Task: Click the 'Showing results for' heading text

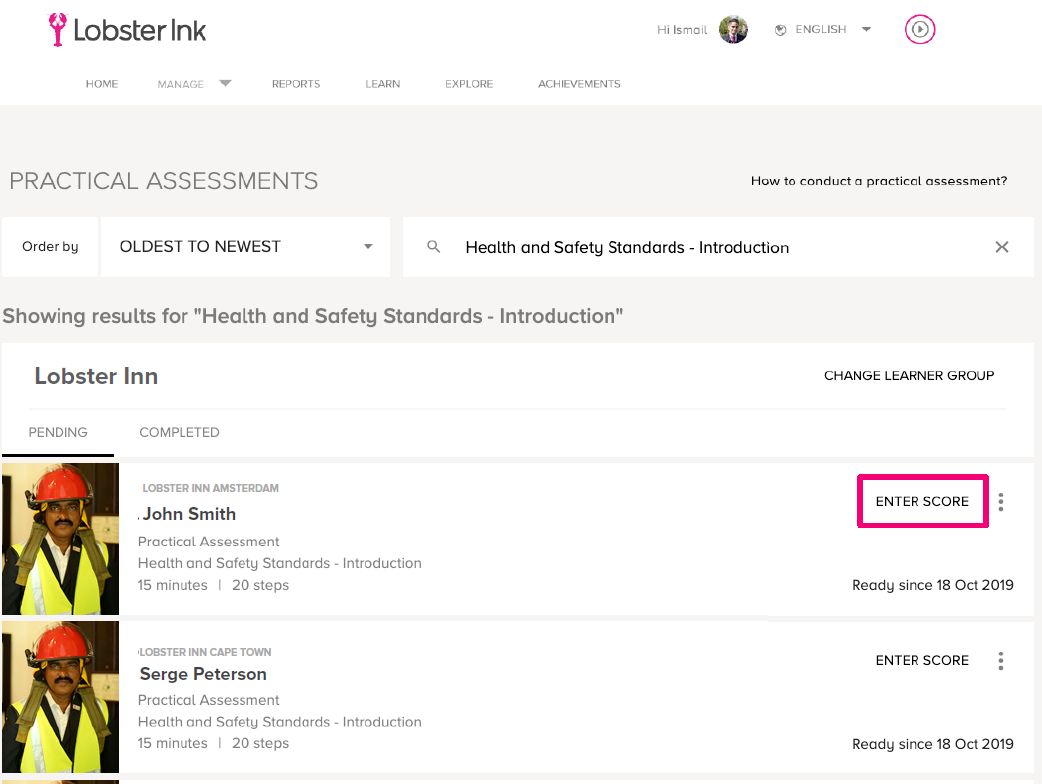Action: [312, 316]
